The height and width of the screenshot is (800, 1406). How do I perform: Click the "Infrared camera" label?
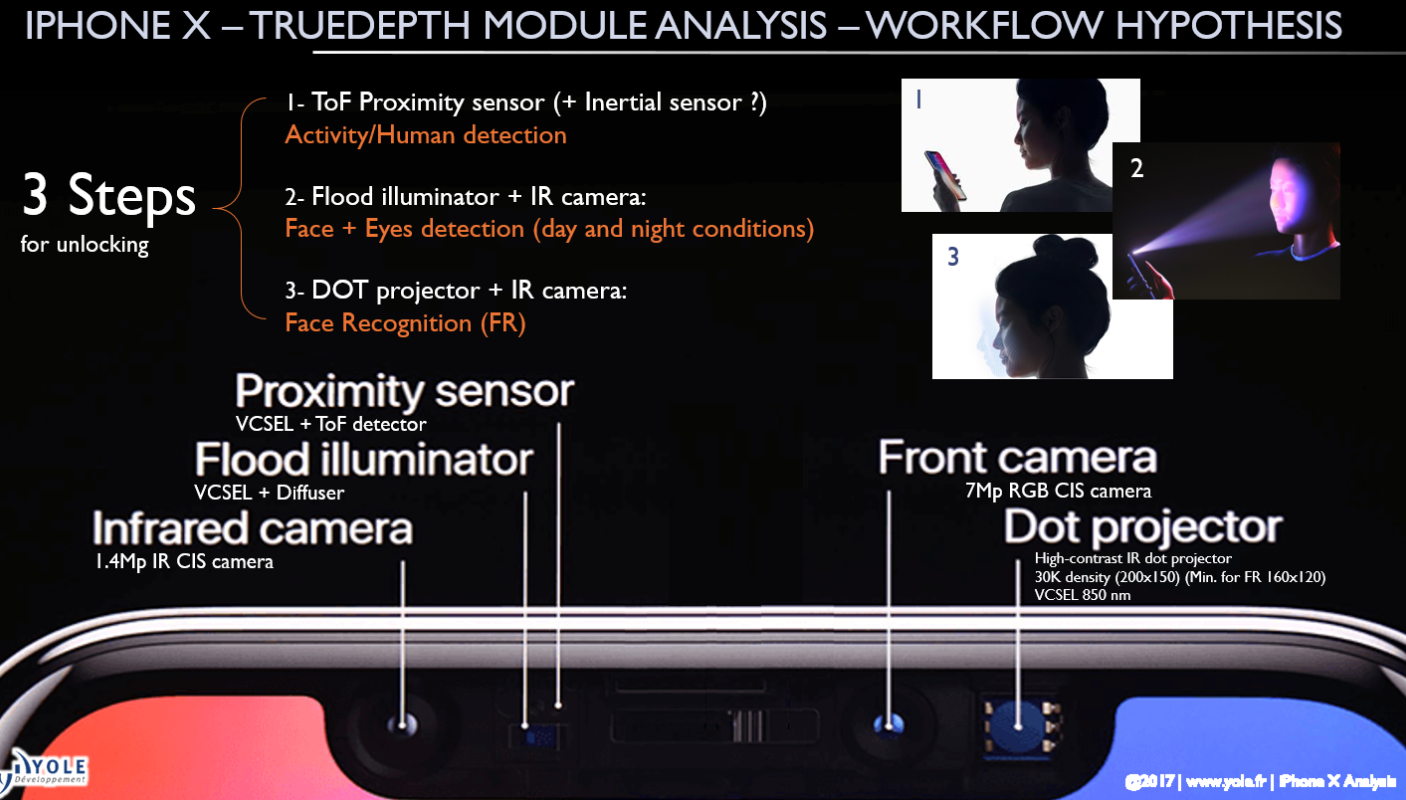point(252,528)
